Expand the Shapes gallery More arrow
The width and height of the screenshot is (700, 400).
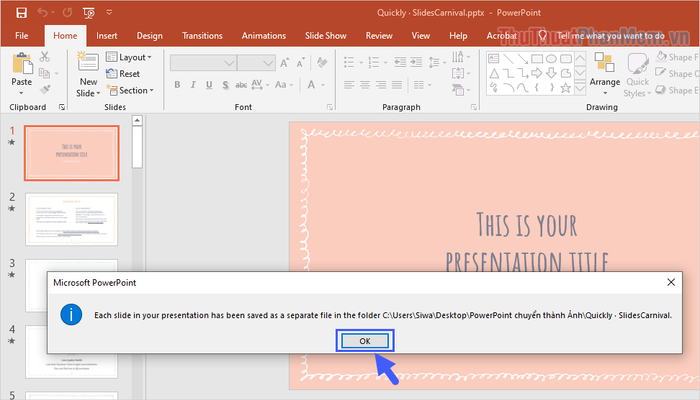pos(580,89)
